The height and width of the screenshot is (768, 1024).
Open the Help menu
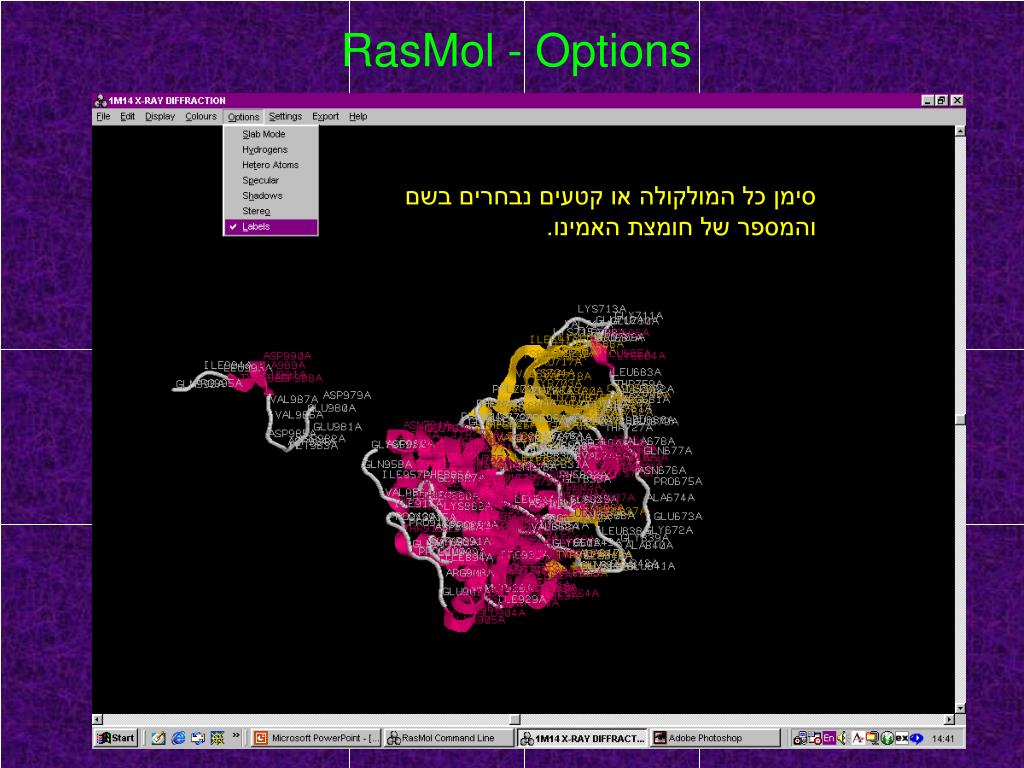pyautogui.click(x=358, y=116)
